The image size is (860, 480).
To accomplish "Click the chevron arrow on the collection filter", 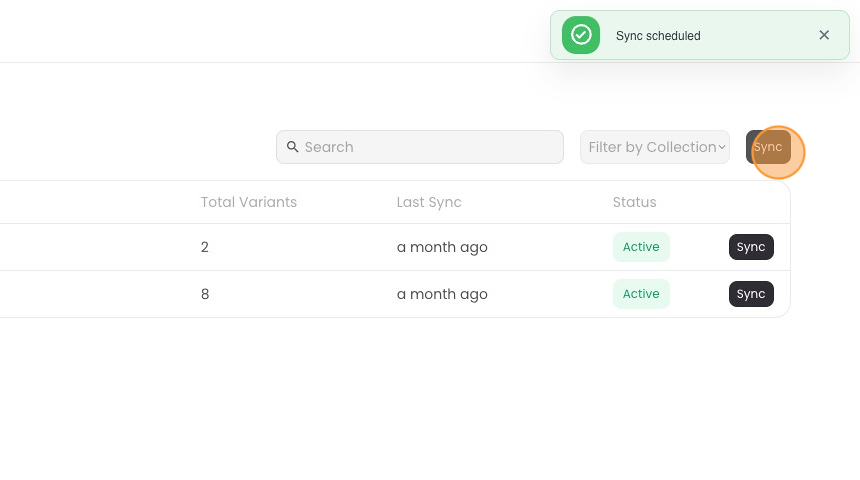I will [x=722, y=147].
